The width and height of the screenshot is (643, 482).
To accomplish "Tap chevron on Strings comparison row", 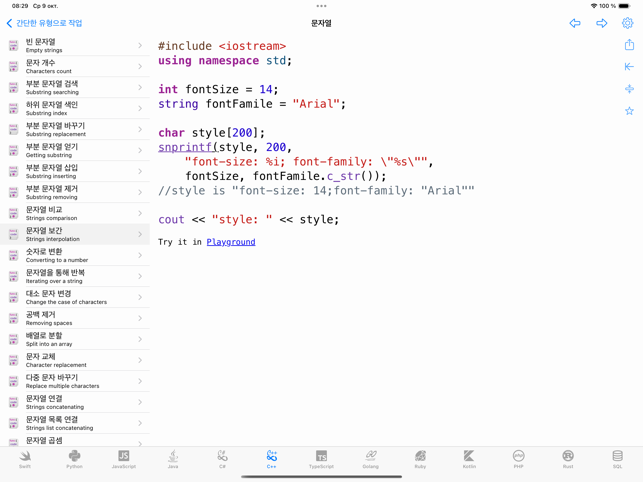I will 140,213.
